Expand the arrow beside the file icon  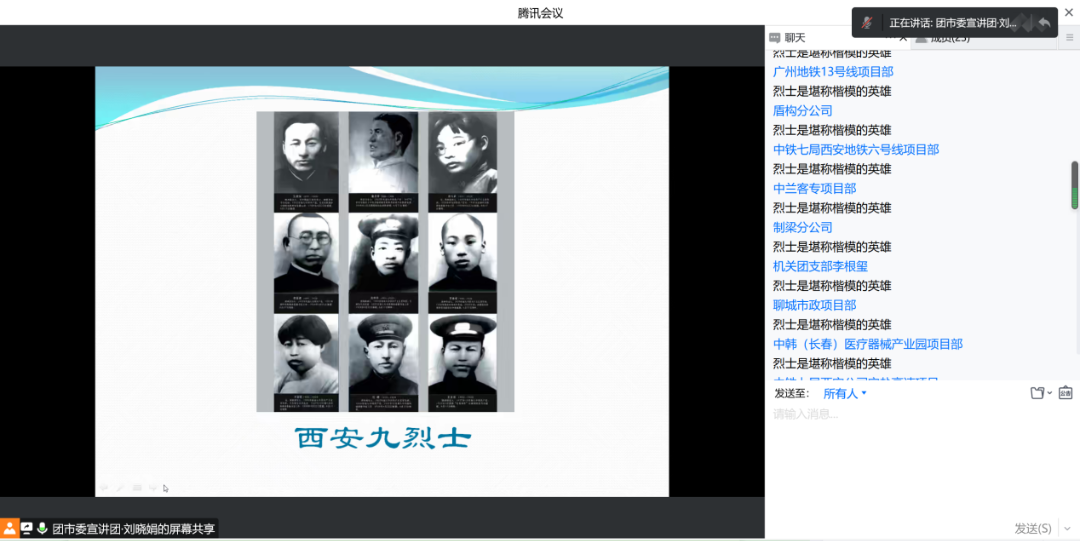tap(1050, 394)
